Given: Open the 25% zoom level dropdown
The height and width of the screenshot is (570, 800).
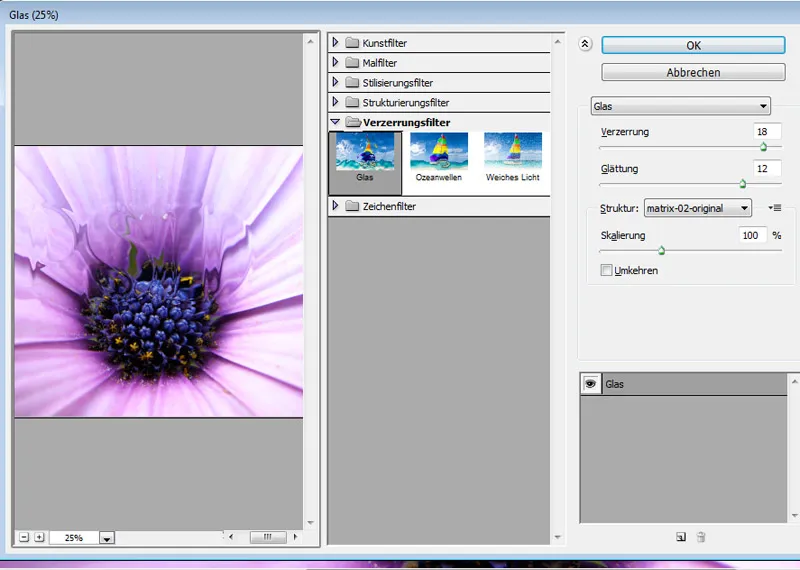Looking at the screenshot, I should tap(107, 538).
